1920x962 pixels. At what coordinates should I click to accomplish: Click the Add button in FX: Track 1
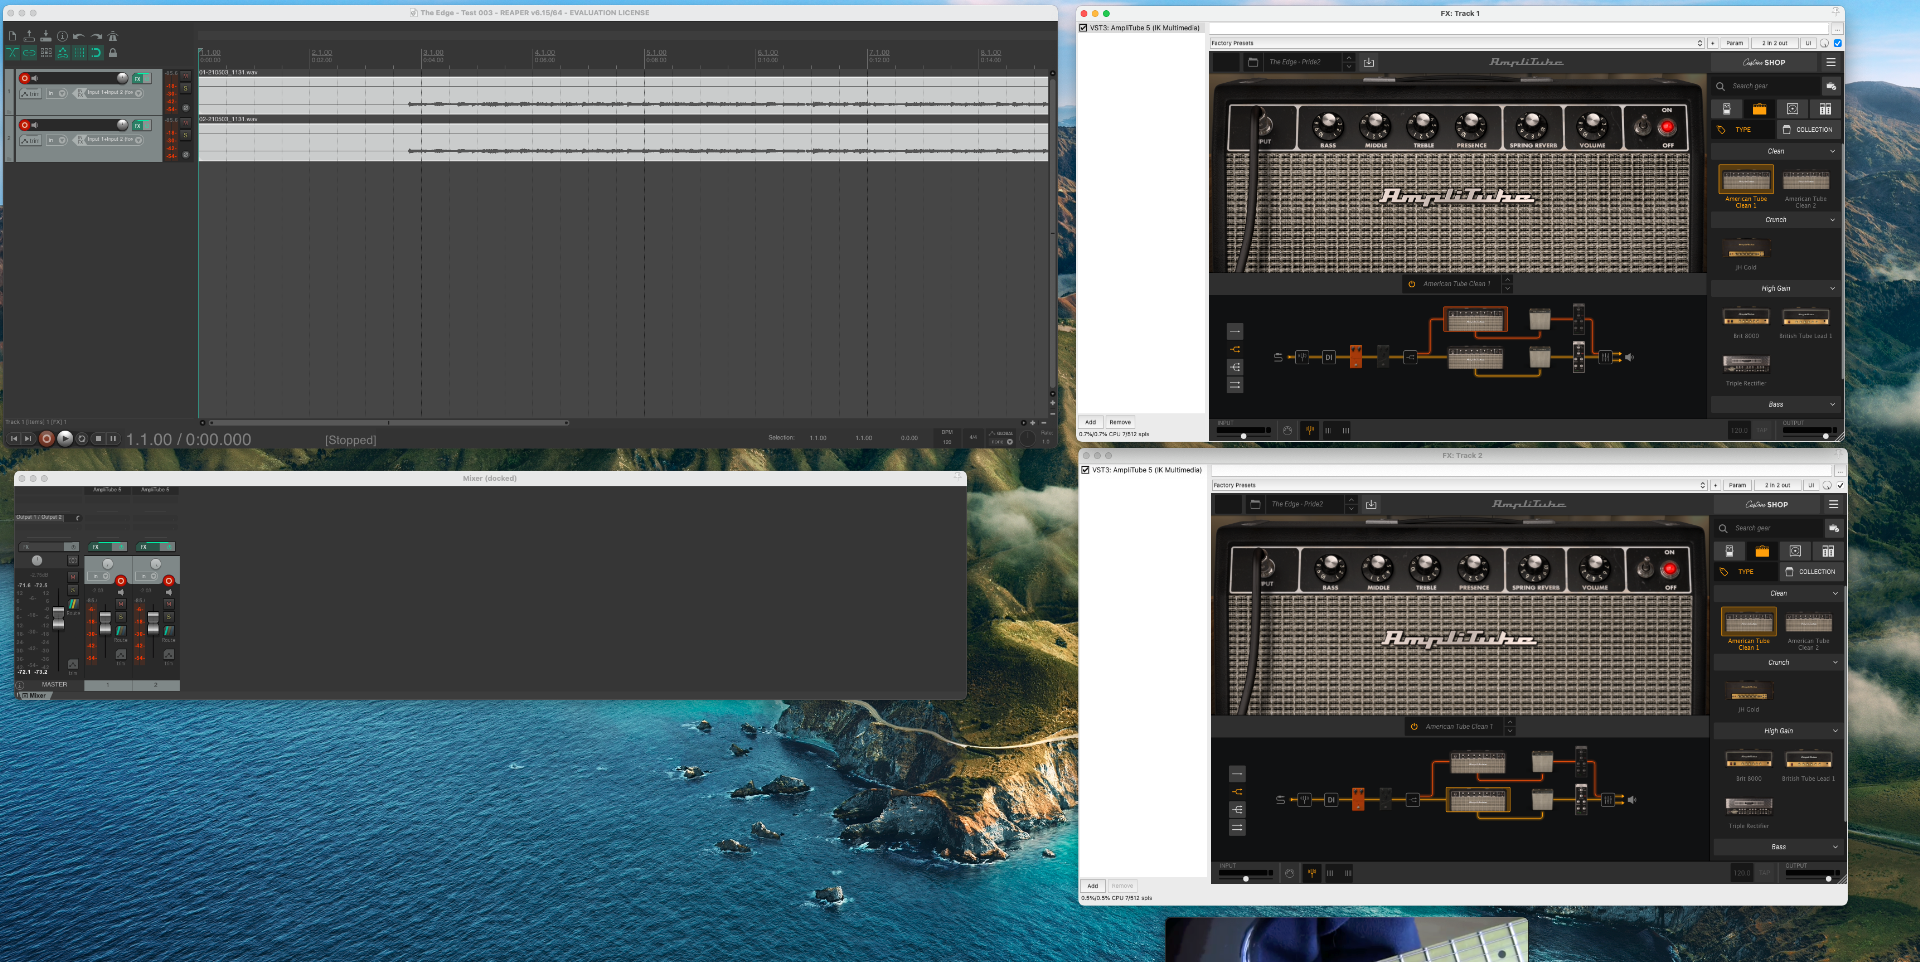click(1091, 422)
